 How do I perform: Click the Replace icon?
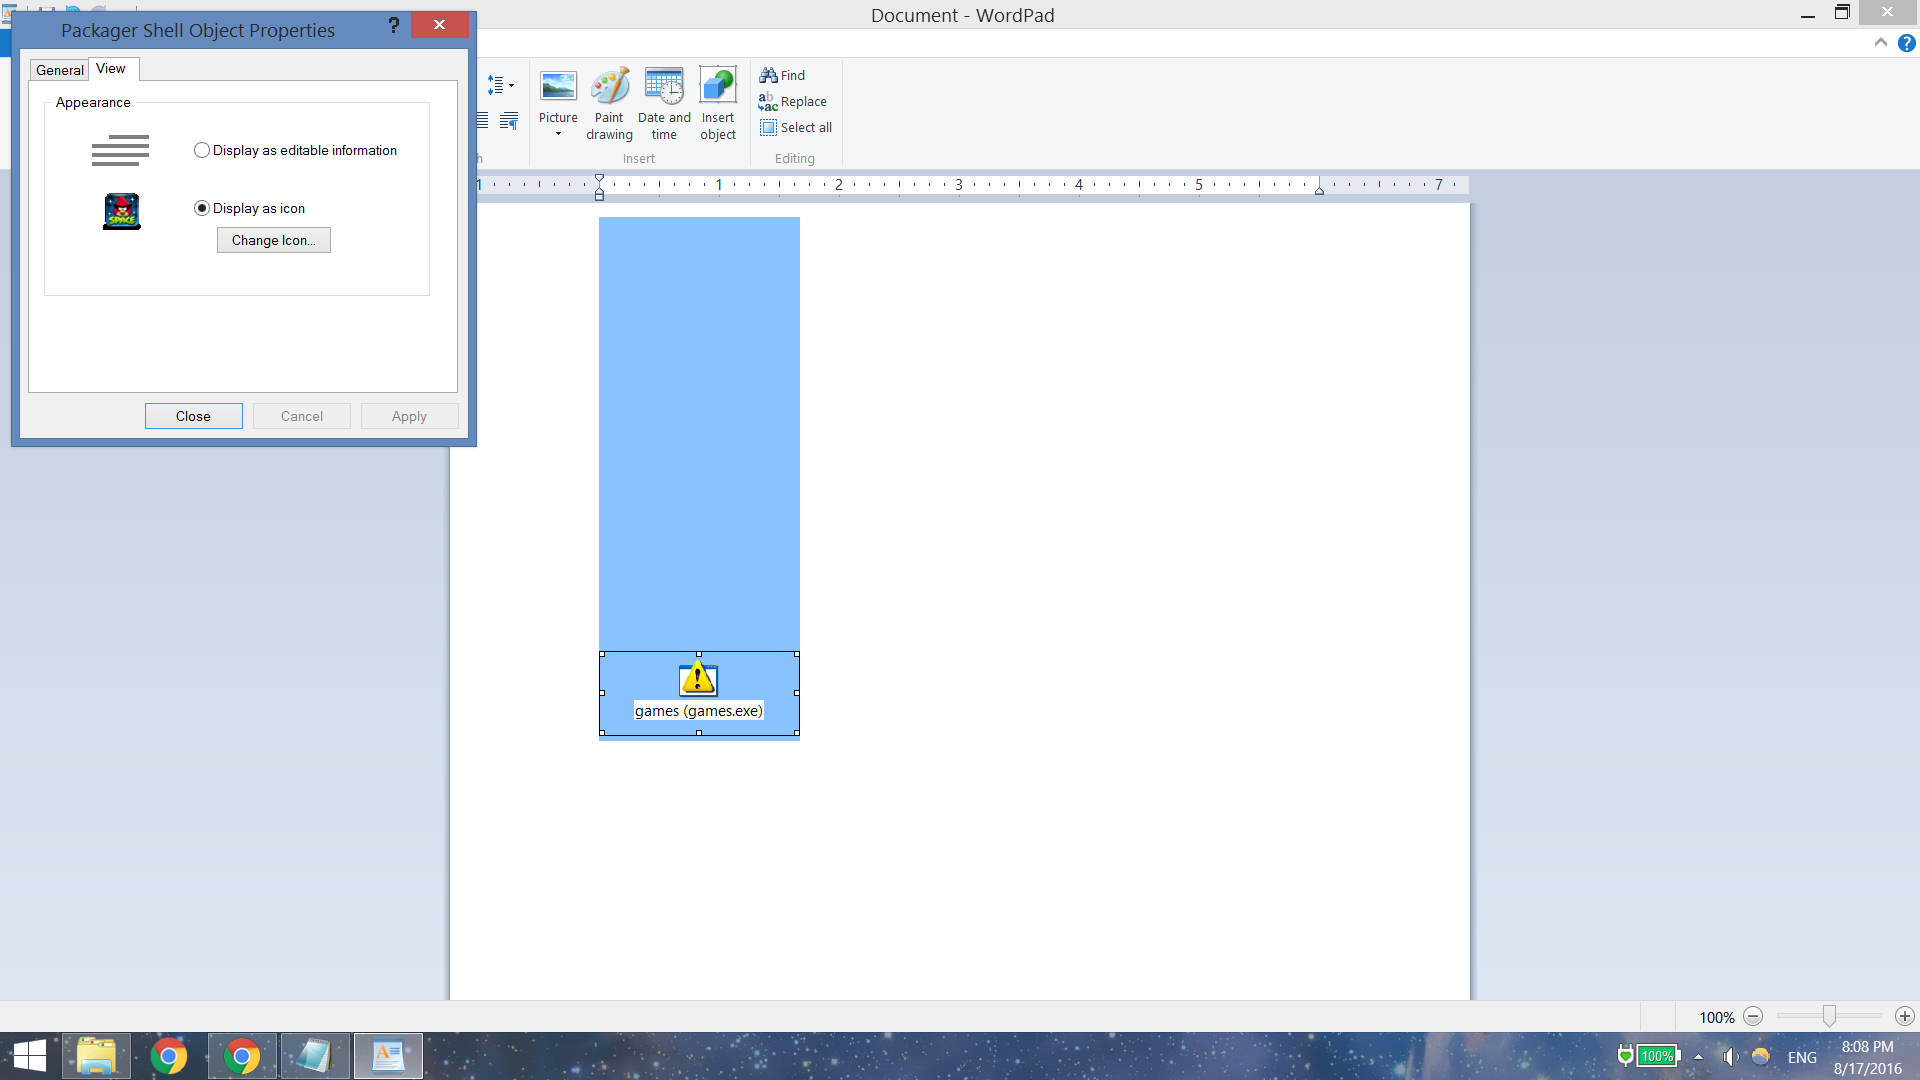768,102
